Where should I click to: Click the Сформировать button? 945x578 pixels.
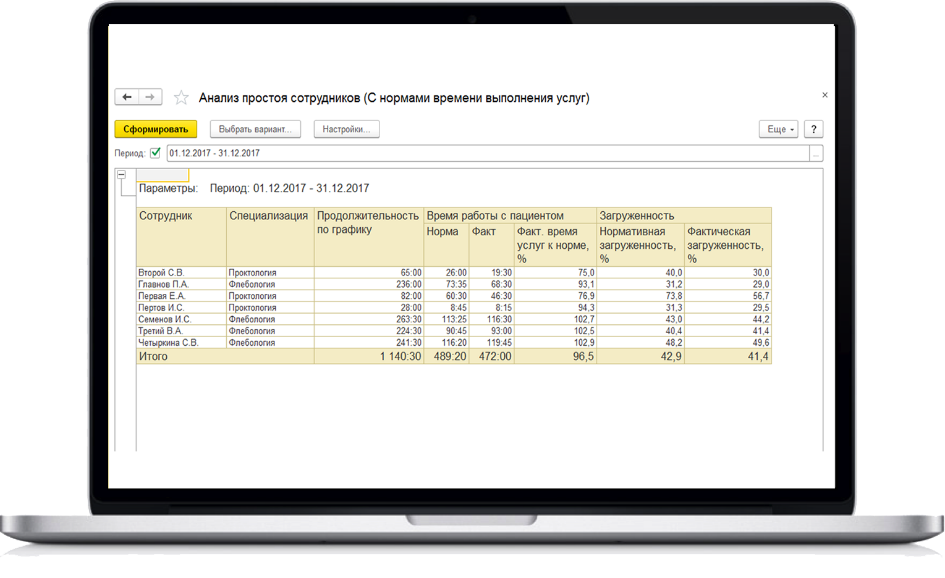(156, 130)
